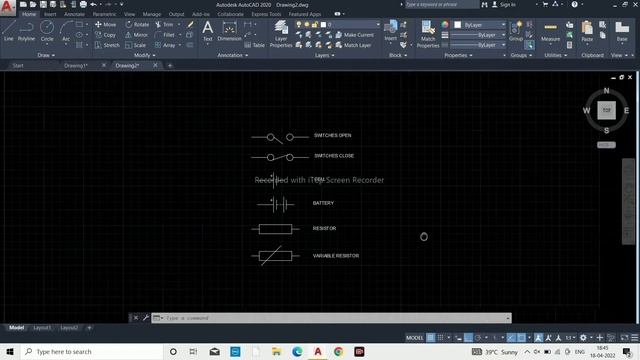This screenshot has width=640, height=360.
Task: Expand the Annotation panel
Action: click(233, 55)
